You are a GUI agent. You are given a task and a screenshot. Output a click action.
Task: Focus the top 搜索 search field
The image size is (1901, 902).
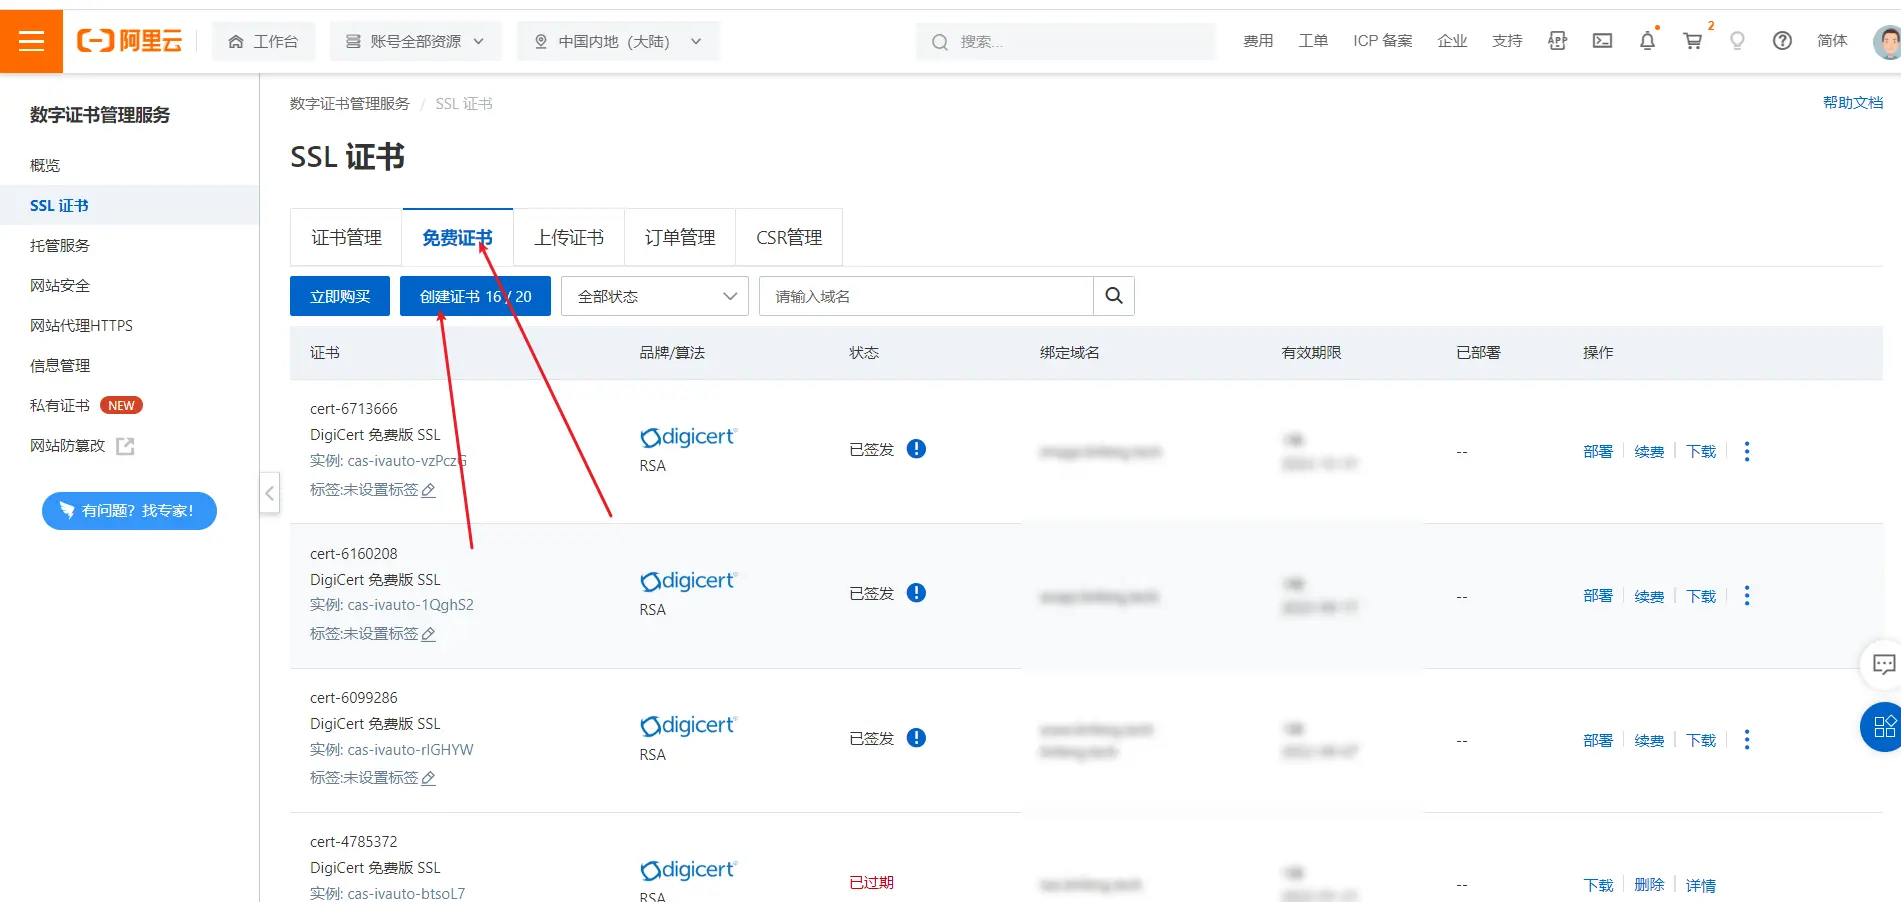click(1066, 41)
